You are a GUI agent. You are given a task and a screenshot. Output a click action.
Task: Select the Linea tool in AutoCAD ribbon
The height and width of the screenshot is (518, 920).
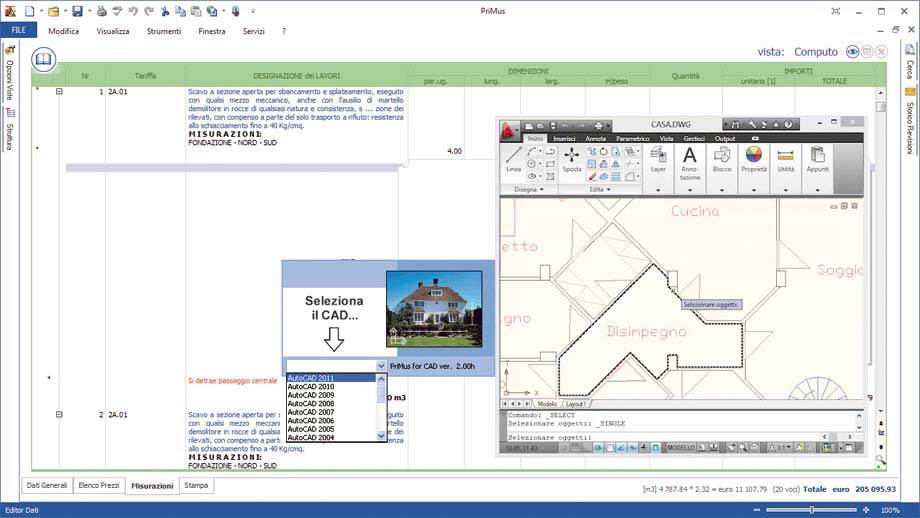(x=513, y=159)
